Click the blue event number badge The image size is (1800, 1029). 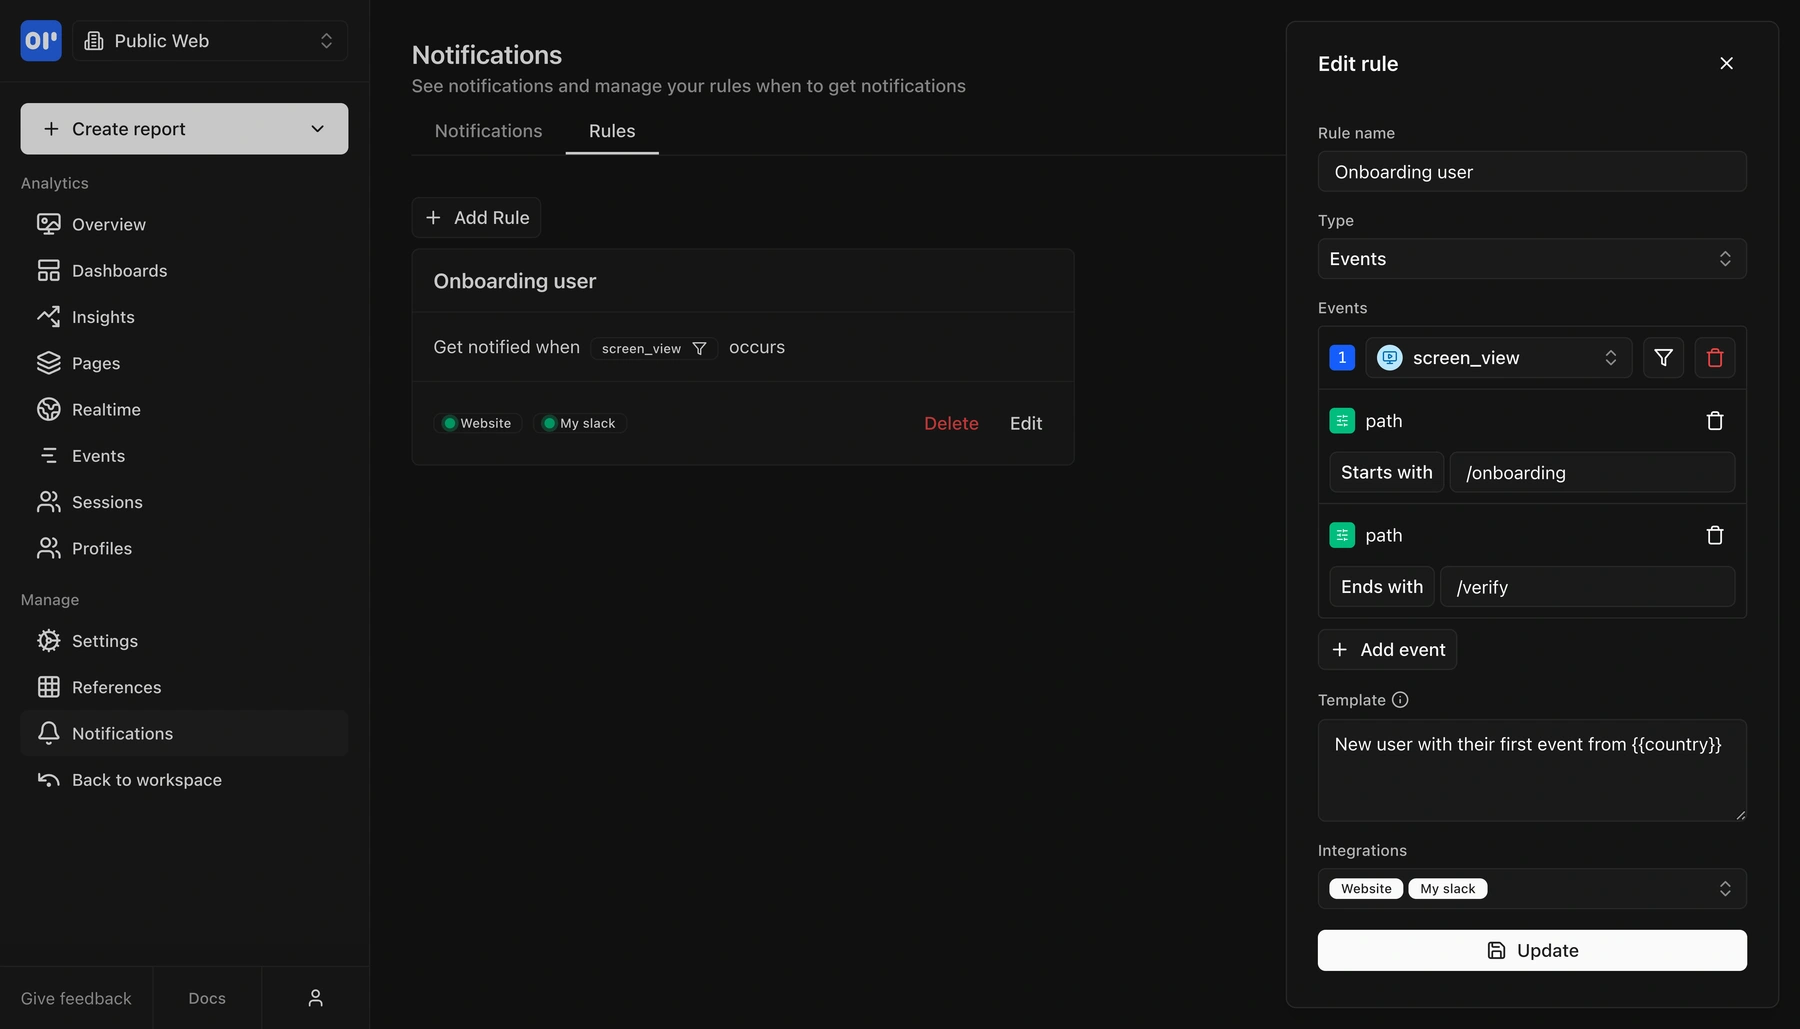tap(1341, 357)
